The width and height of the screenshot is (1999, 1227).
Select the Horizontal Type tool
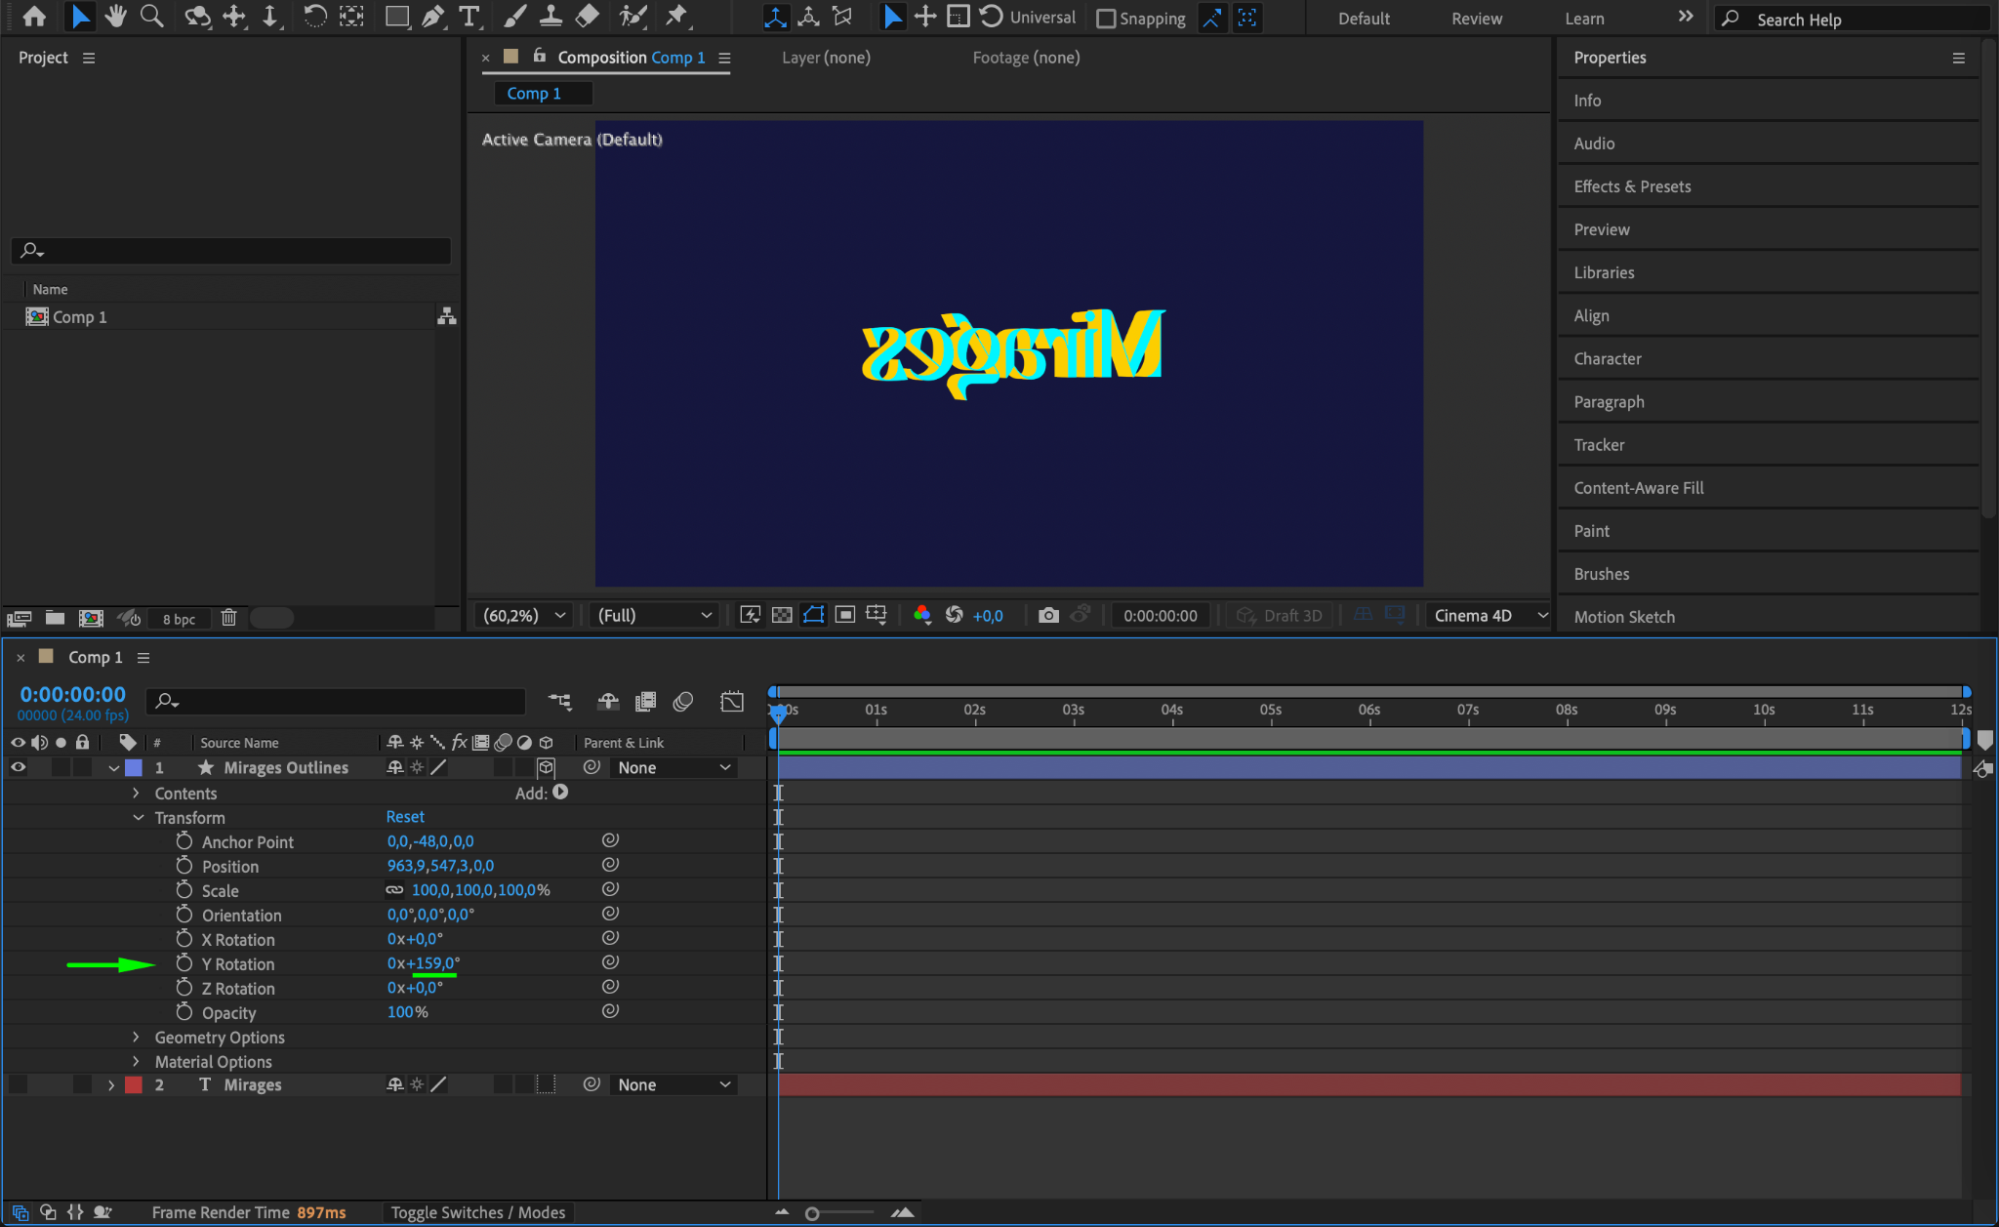(468, 16)
